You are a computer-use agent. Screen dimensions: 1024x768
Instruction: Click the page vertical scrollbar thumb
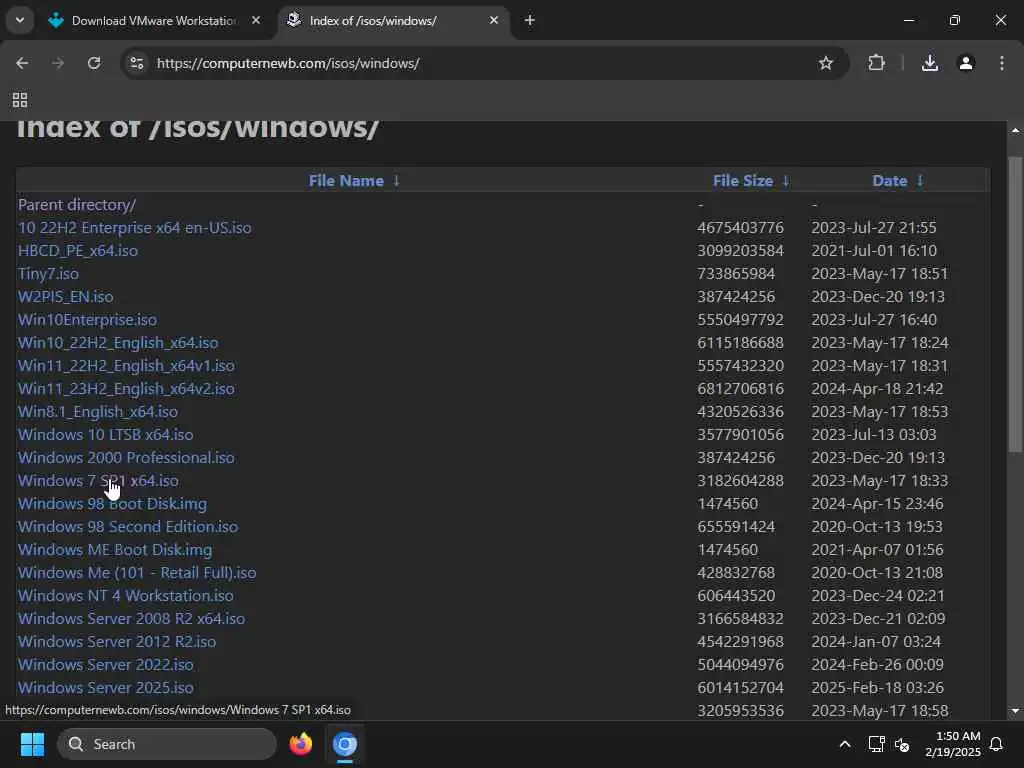pos(1015,304)
